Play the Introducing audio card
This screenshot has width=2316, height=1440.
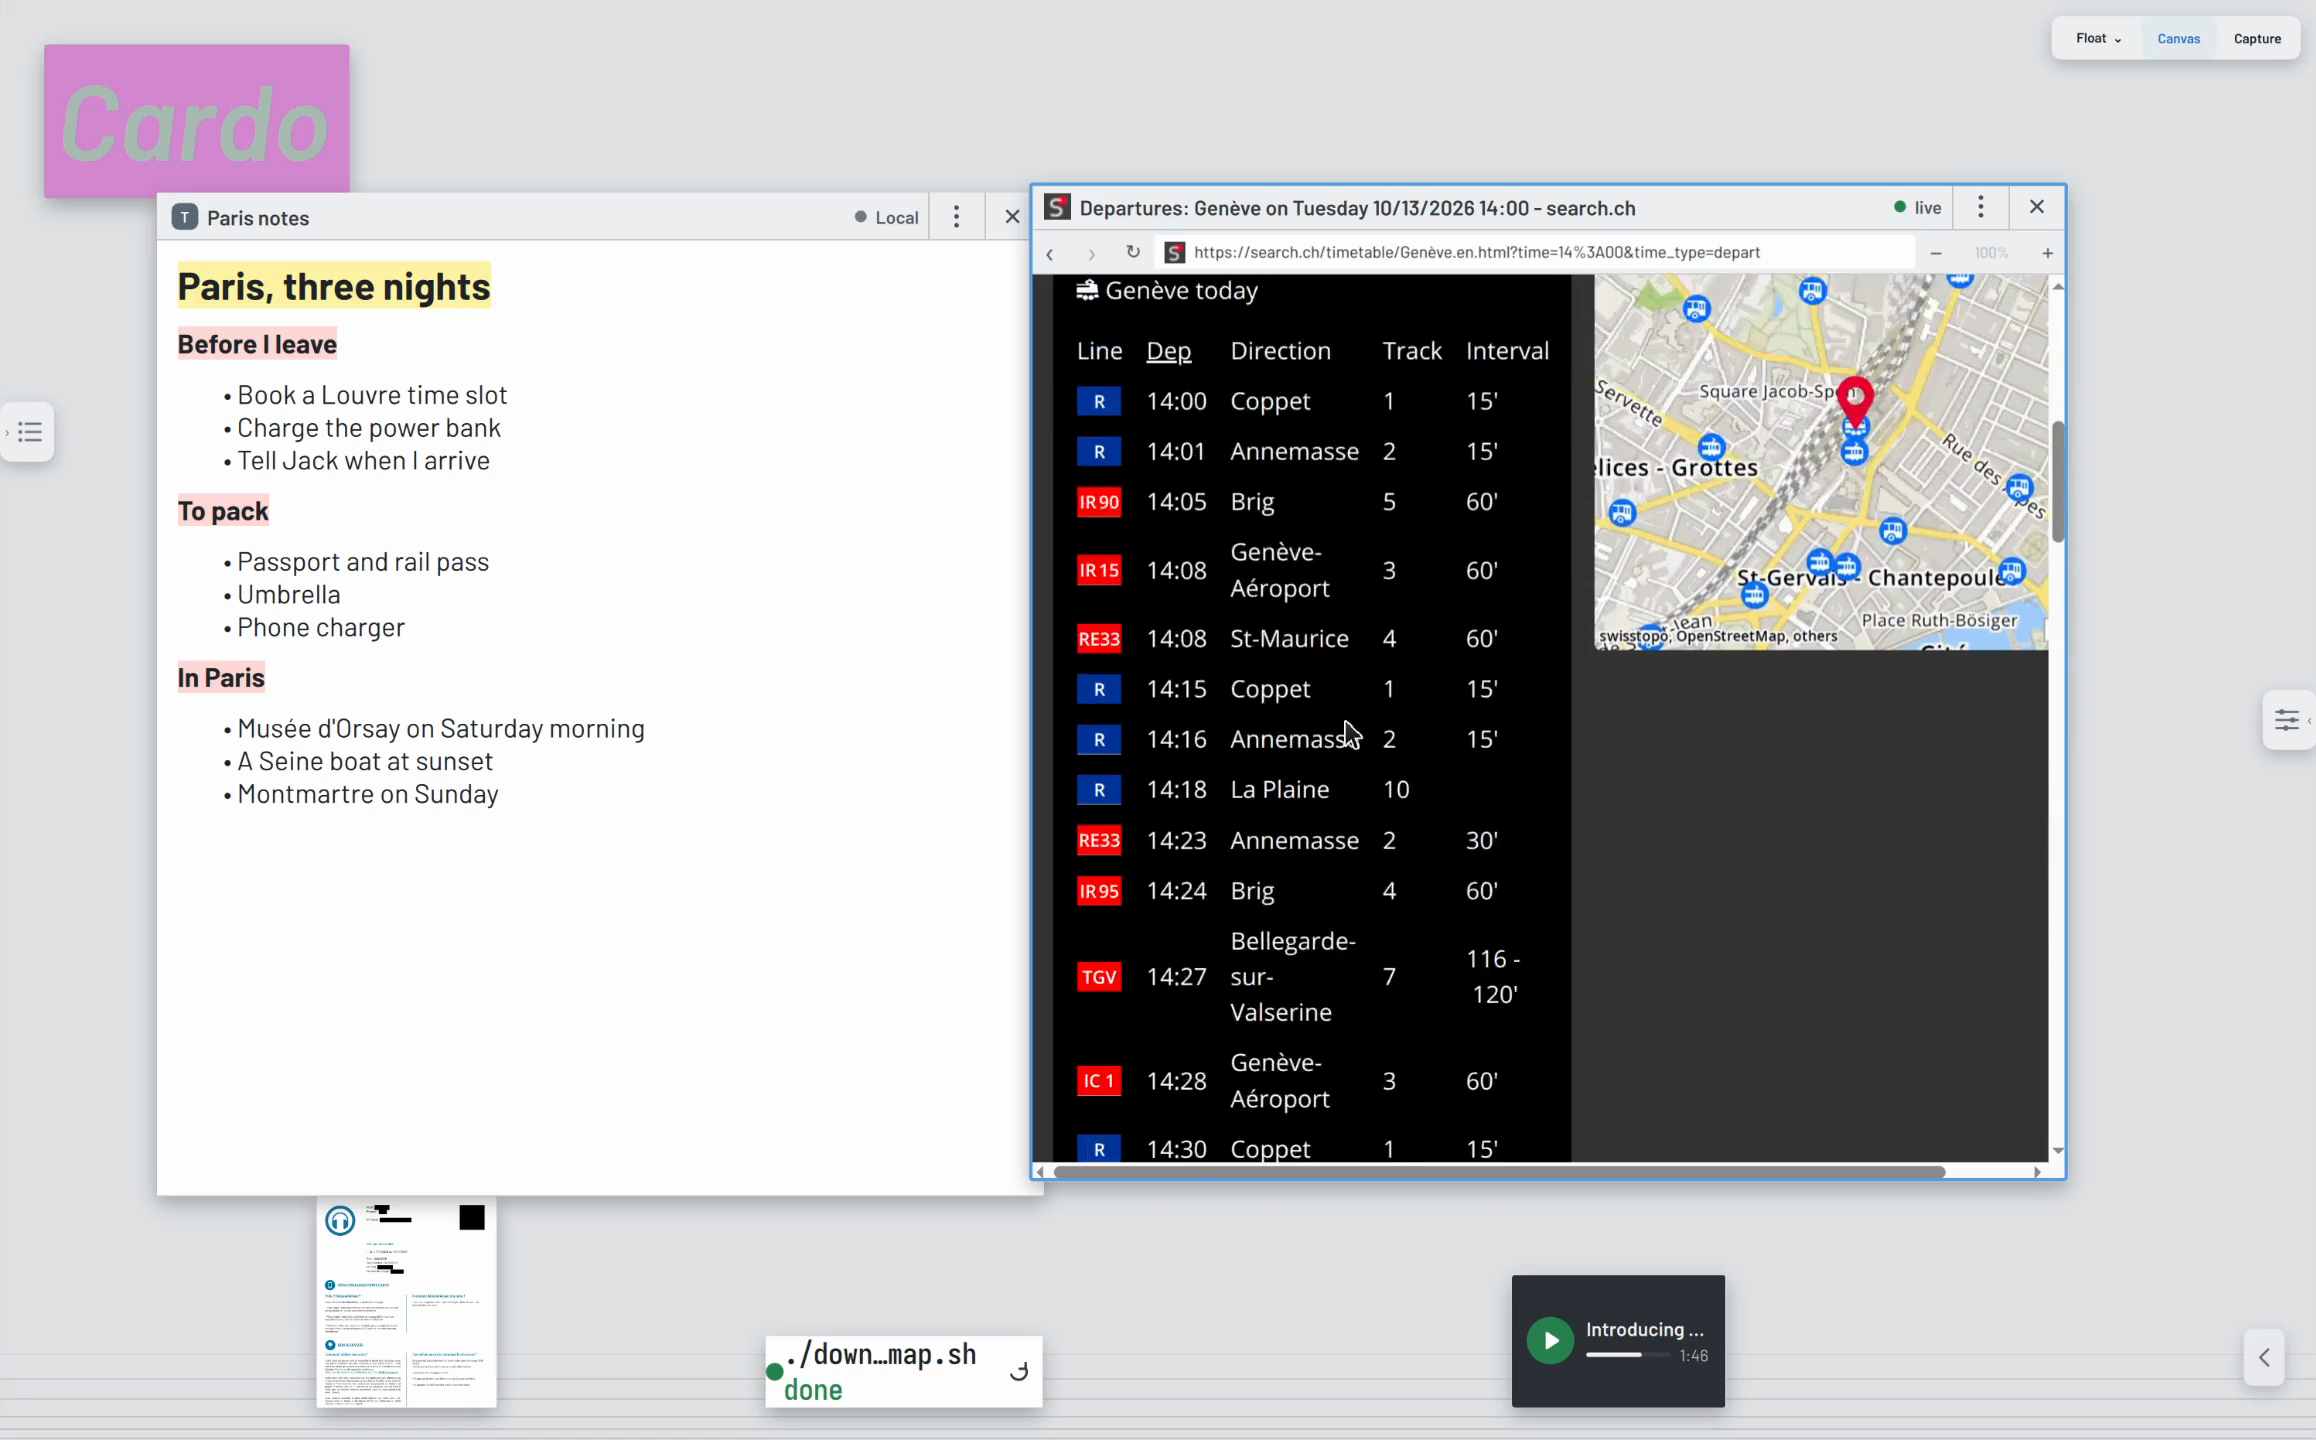click(x=1550, y=1340)
